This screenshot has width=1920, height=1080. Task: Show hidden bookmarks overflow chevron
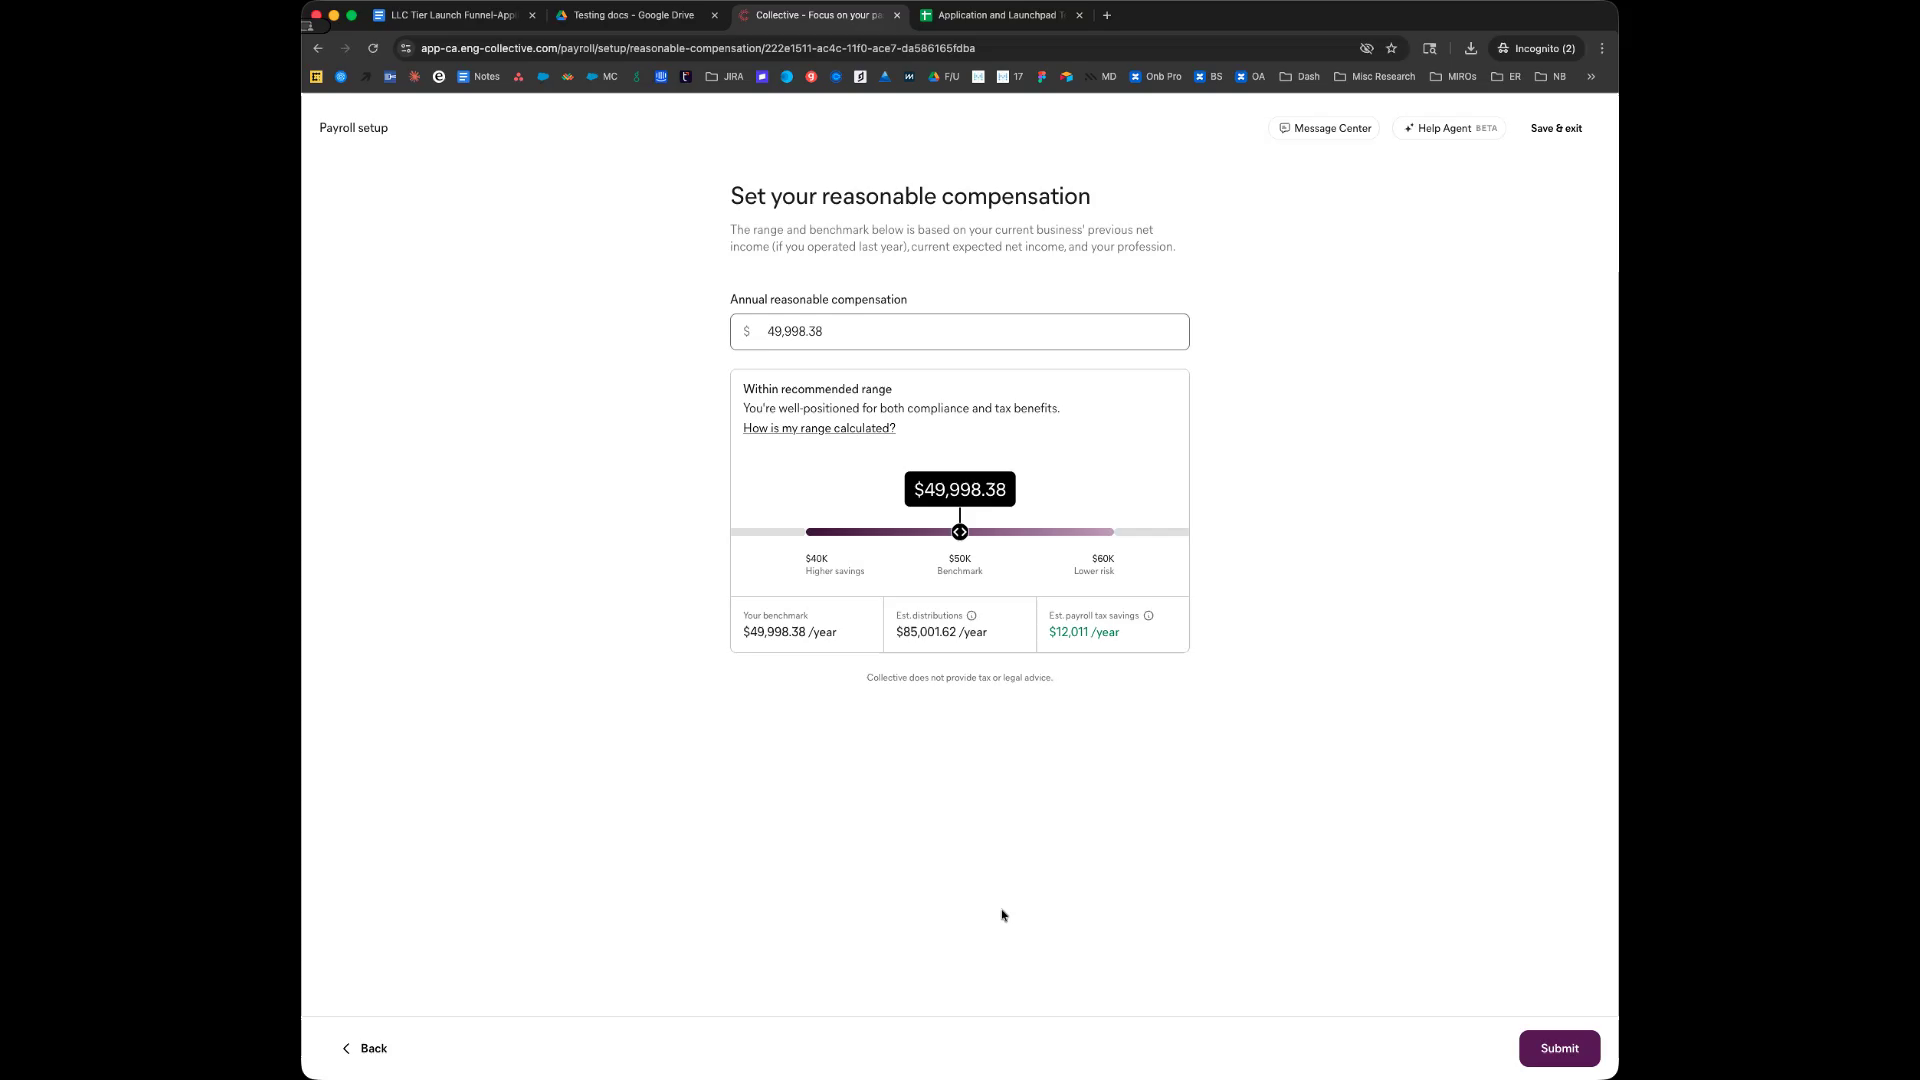[1591, 76]
